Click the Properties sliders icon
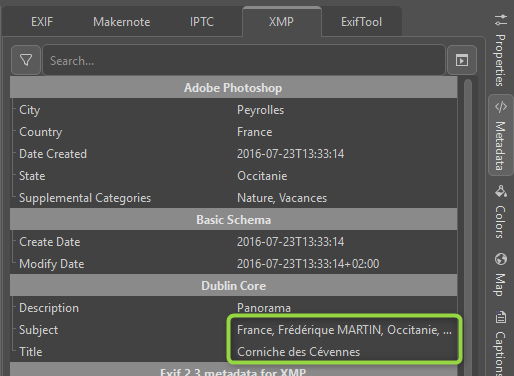The width and height of the screenshot is (514, 376). [x=501, y=20]
